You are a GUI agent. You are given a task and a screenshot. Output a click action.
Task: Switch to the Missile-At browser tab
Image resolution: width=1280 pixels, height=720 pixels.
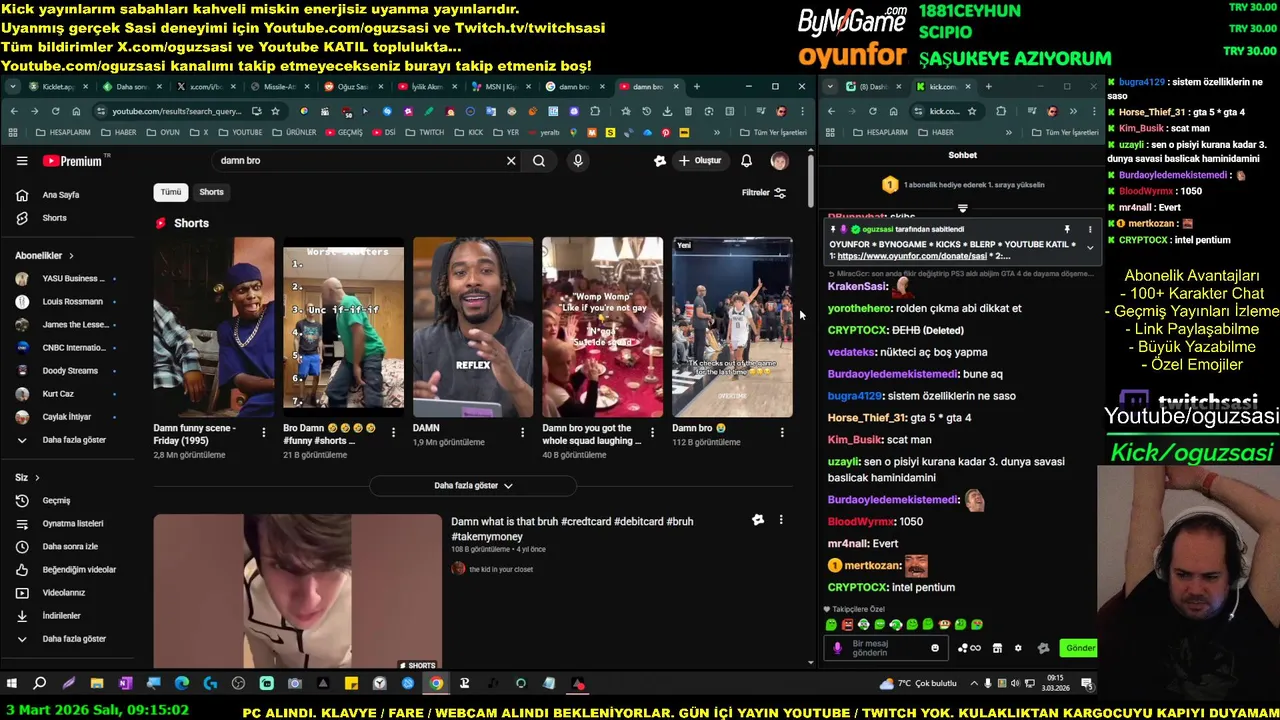pos(279,87)
